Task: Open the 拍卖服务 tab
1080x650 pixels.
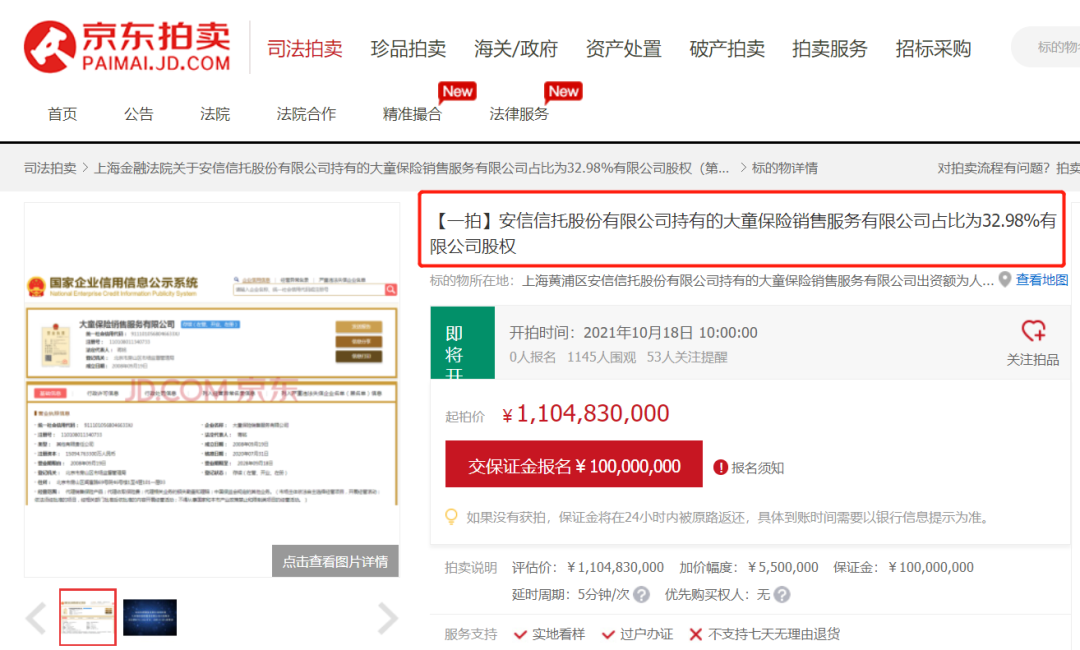Action: 830,49
